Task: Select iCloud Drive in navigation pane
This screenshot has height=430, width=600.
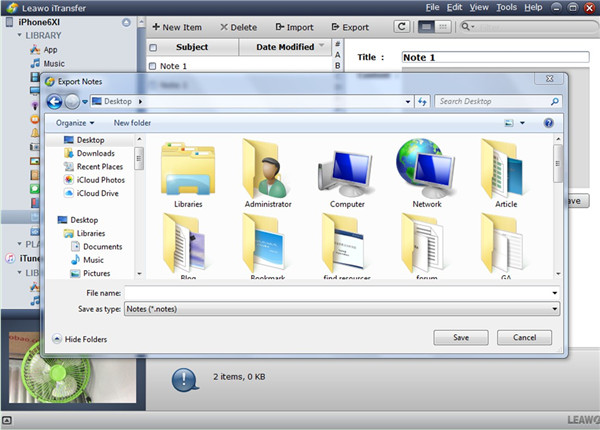Action: click(x=98, y=193)
